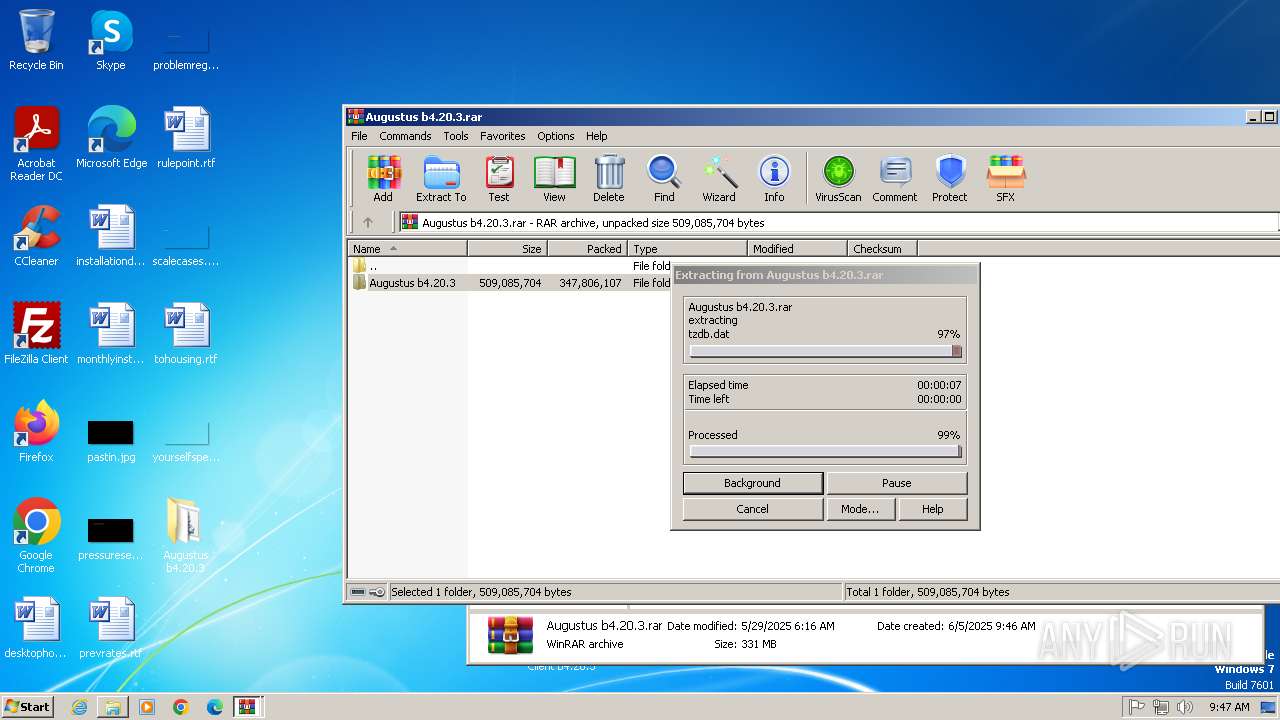Screen dimensions: 1280x720
Task: Select the Augustus b4.20.3 folder row
Action: (510, 283)
